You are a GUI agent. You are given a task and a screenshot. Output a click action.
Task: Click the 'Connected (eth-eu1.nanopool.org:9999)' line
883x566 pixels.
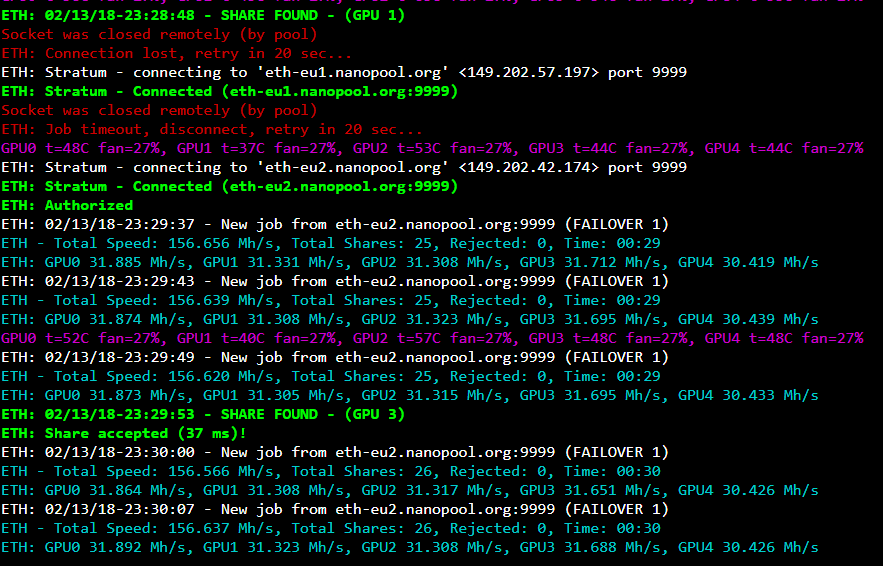coord(230,91)
